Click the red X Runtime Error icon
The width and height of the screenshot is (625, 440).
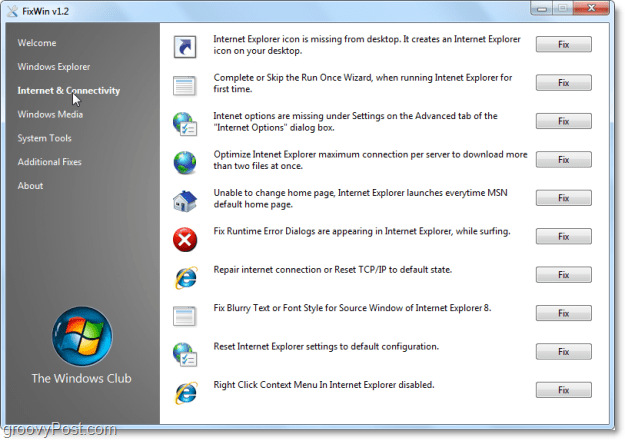click(185, 240)
